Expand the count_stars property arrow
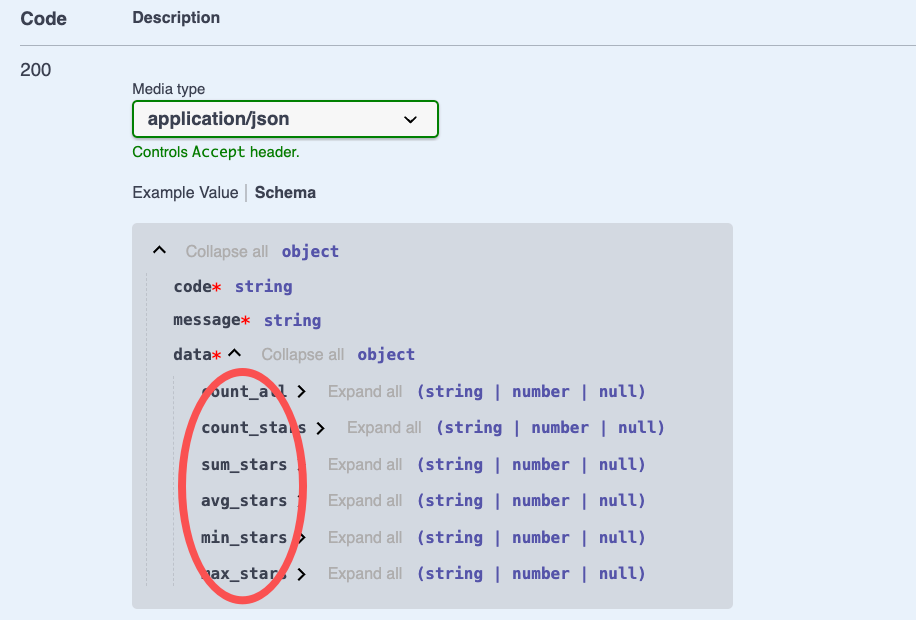This screenshot has width=916, height=620. 320,428
